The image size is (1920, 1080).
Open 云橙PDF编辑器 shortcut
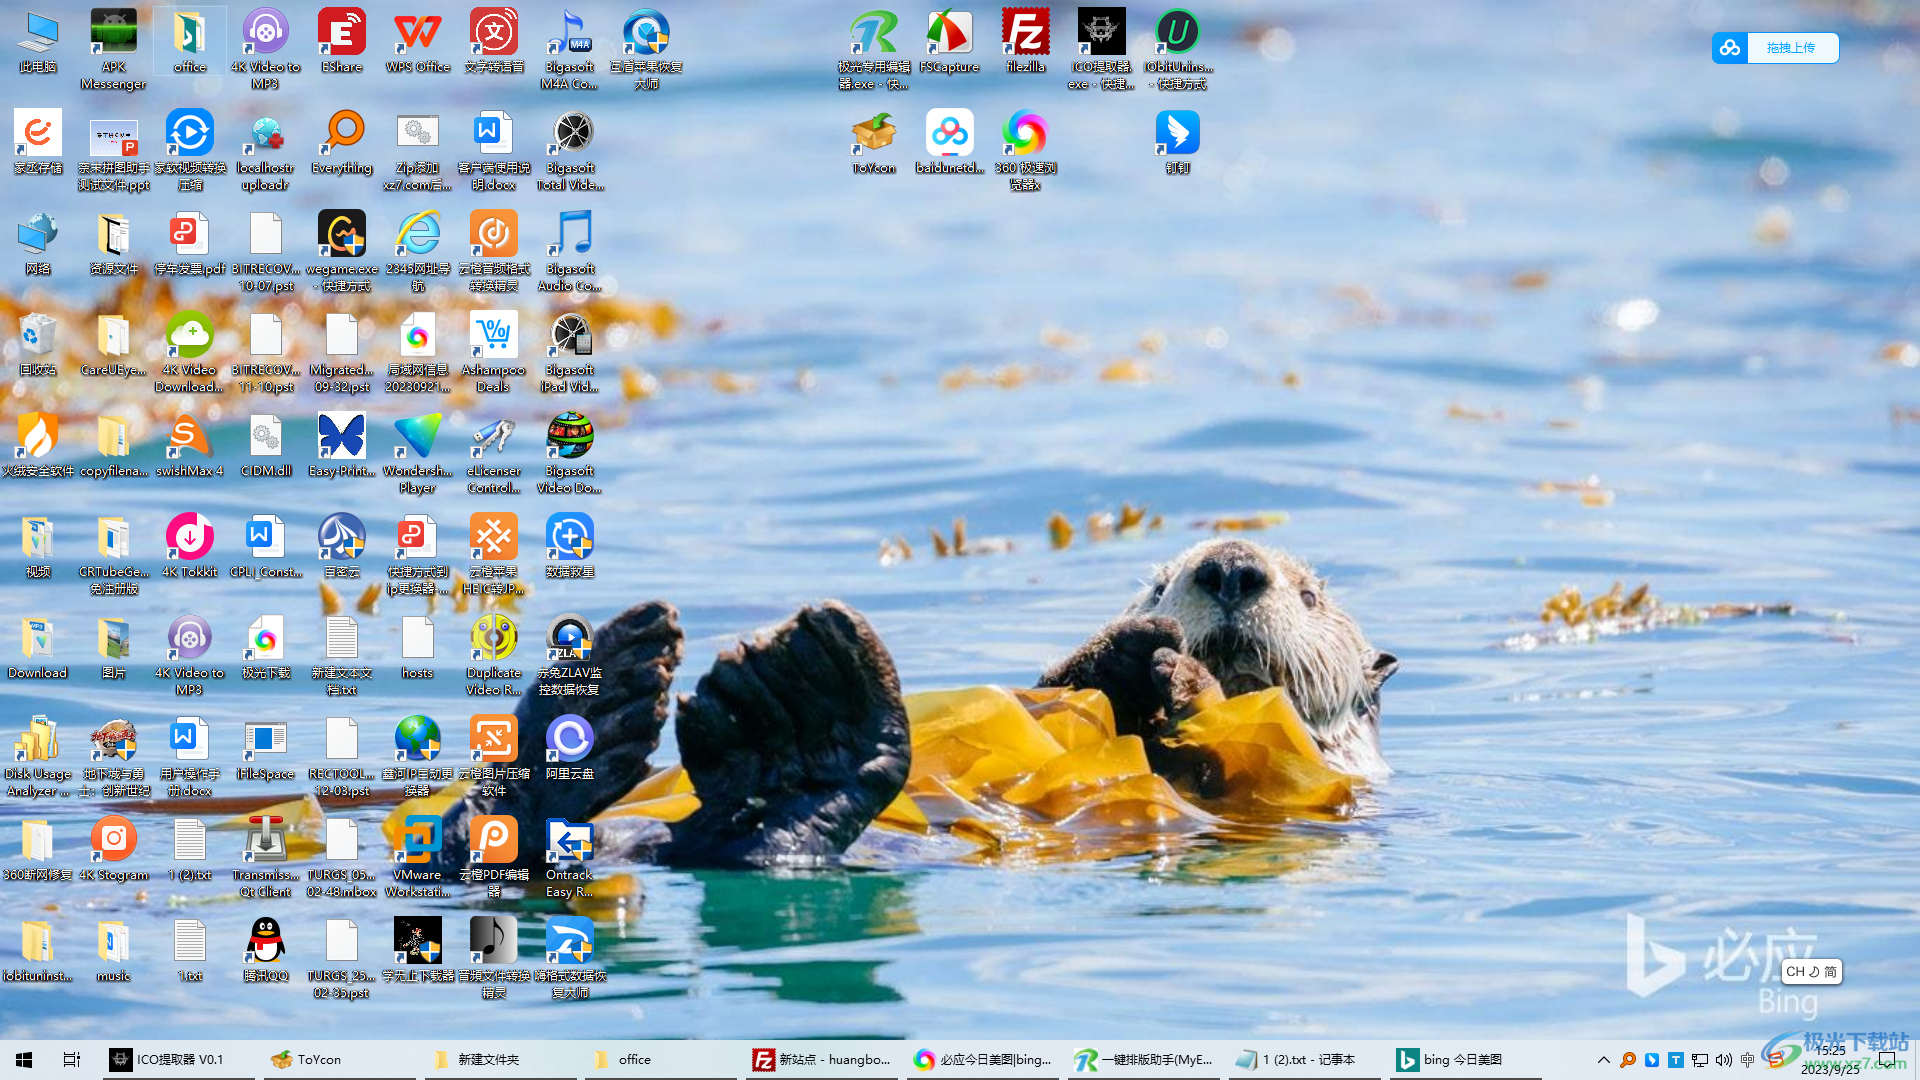pos(493,856)
